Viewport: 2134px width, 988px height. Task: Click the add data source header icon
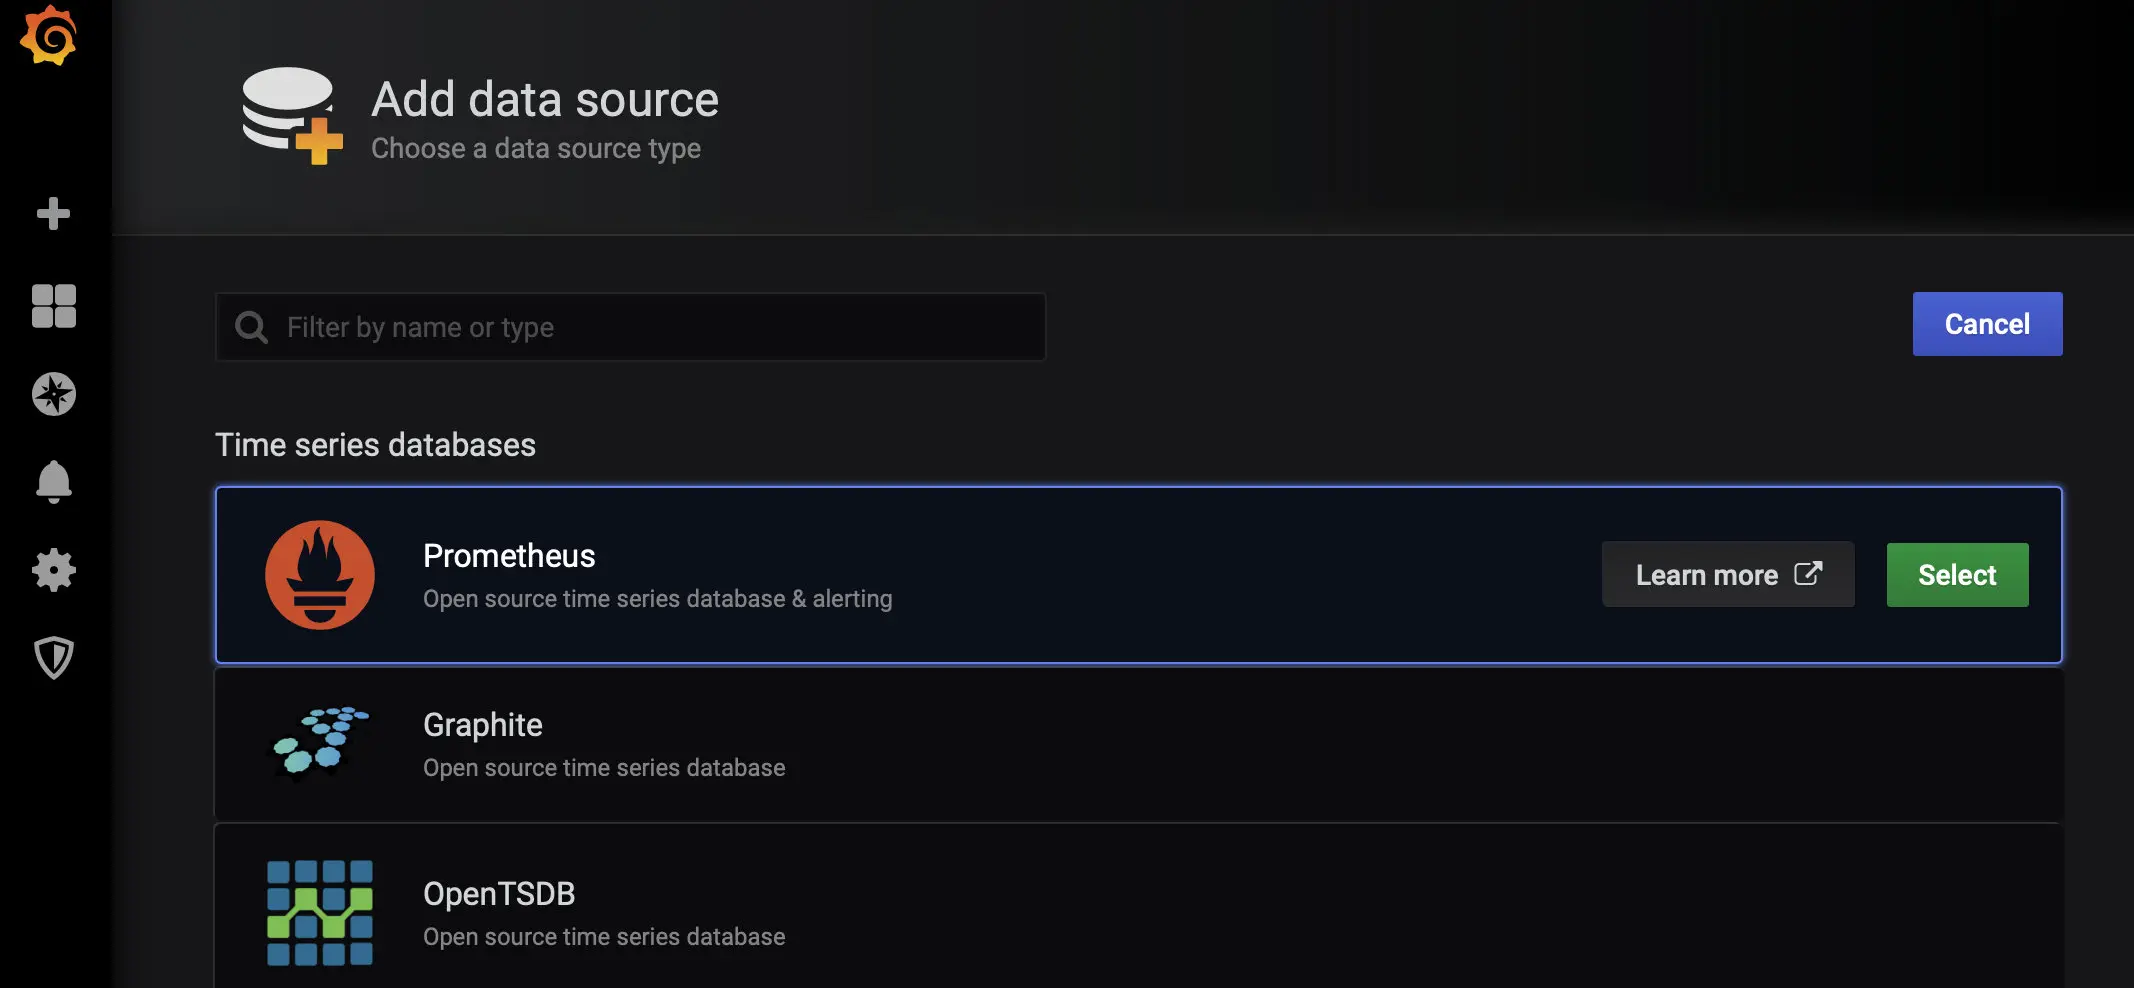coord(292,116)
